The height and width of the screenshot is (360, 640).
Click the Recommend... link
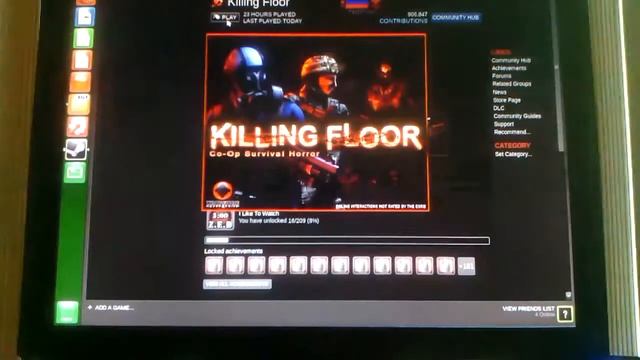click(512, 132)
